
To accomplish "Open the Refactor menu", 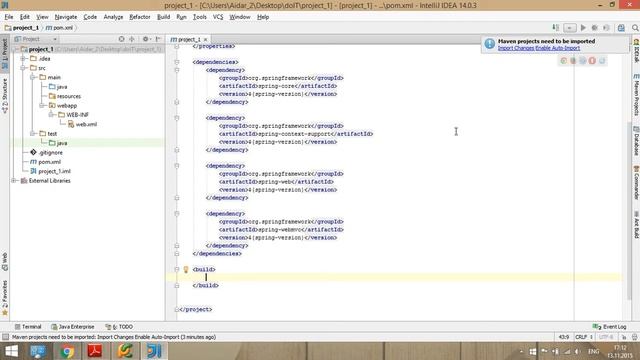I will tap(140, 17).
